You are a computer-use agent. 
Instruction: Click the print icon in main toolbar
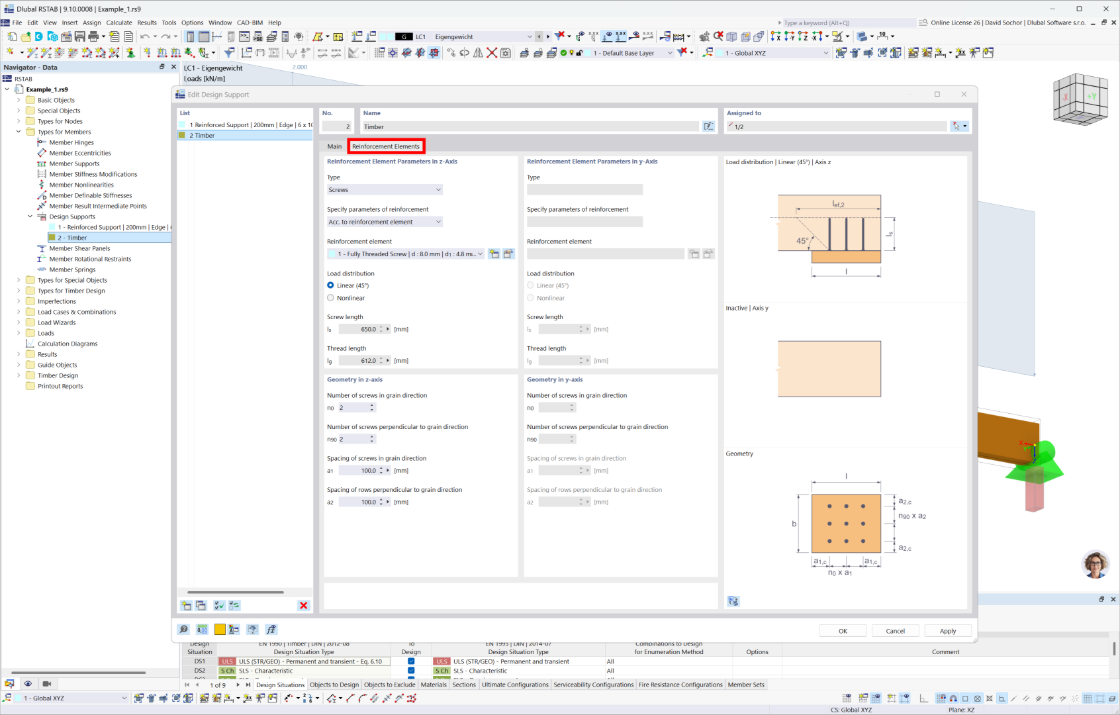tap(94, 36)
